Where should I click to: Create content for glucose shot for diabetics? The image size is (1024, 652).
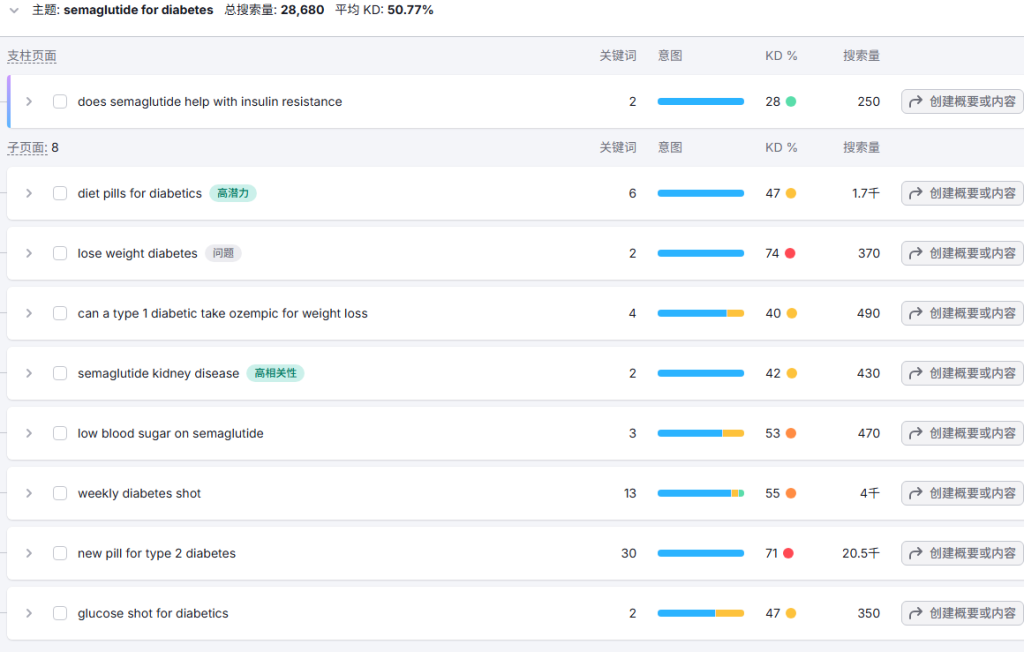962,613
